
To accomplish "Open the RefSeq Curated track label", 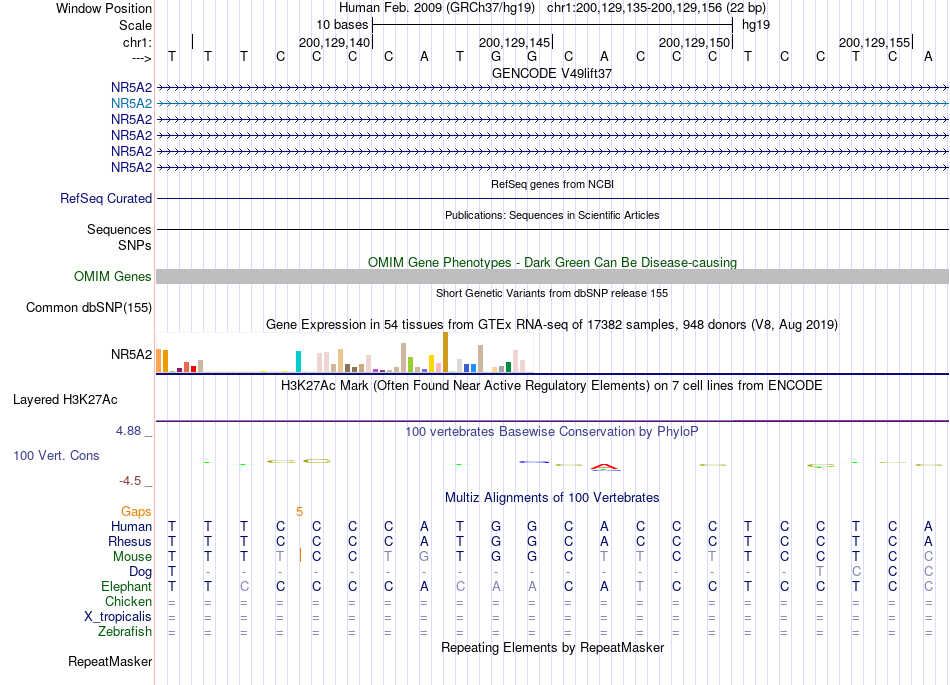I will click(x=106, y=199).
